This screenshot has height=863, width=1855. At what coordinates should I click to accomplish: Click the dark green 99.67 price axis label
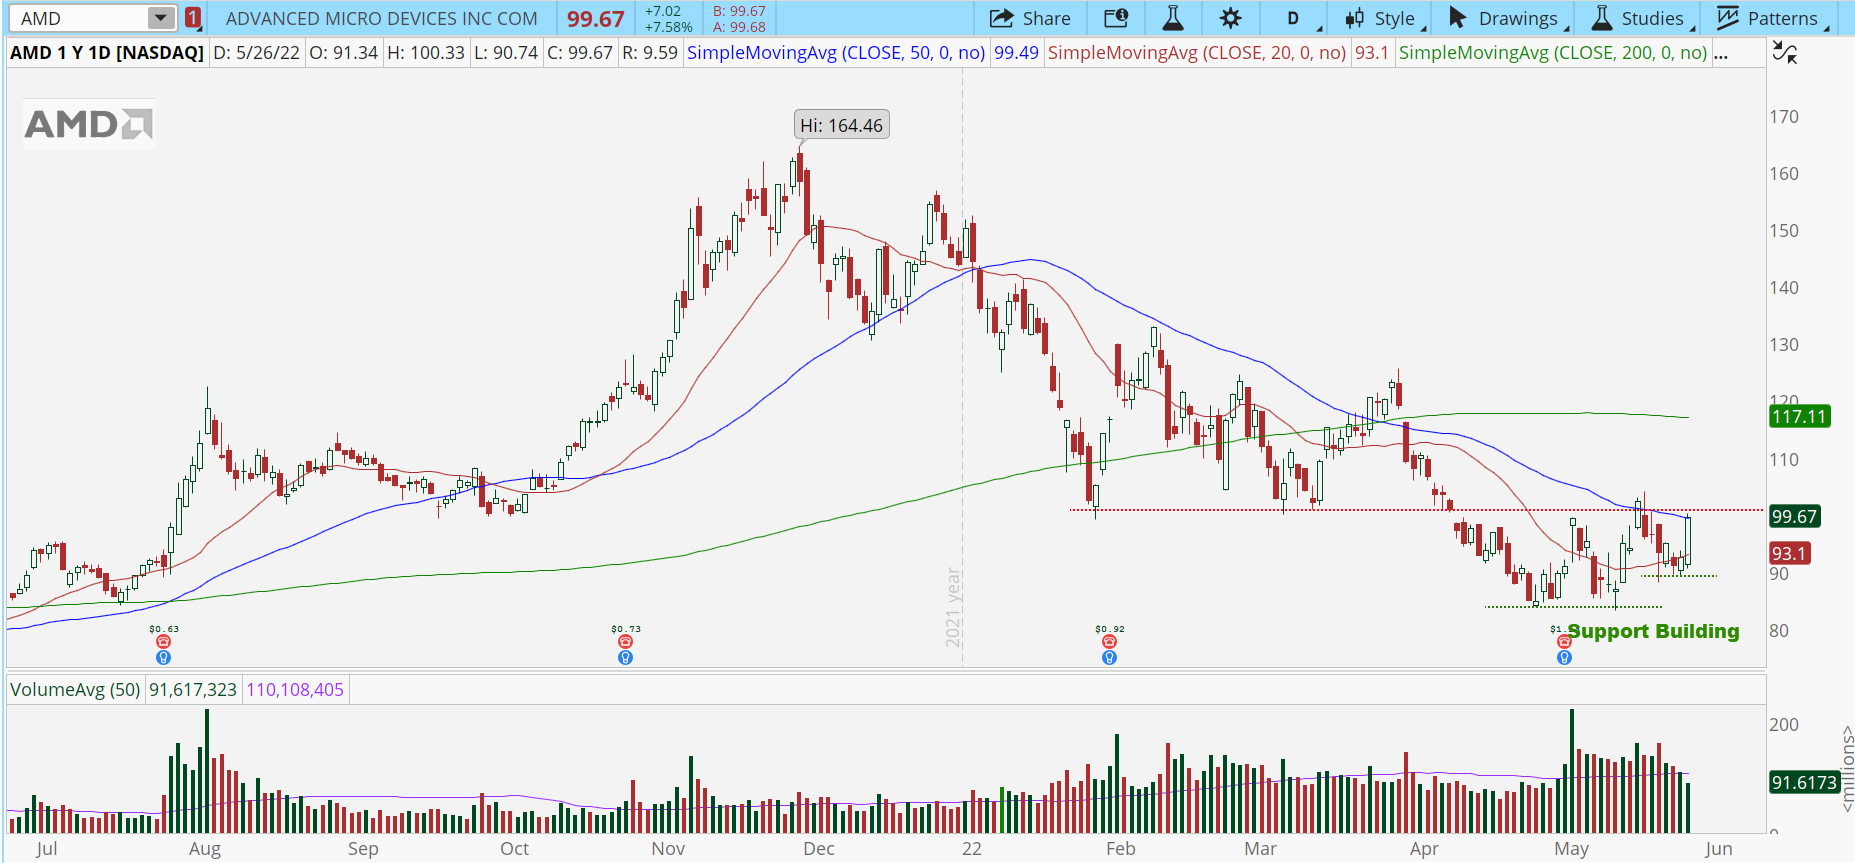1794,516
